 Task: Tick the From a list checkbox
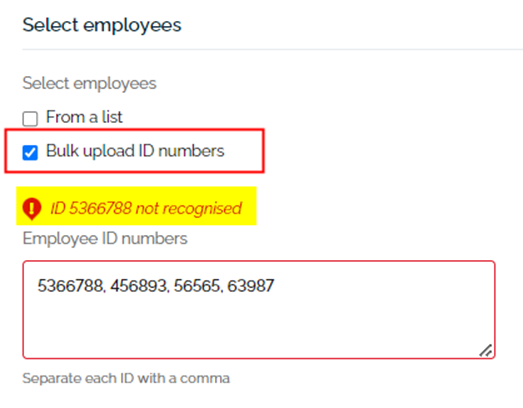pyautogui.click(x=30, y=119)
